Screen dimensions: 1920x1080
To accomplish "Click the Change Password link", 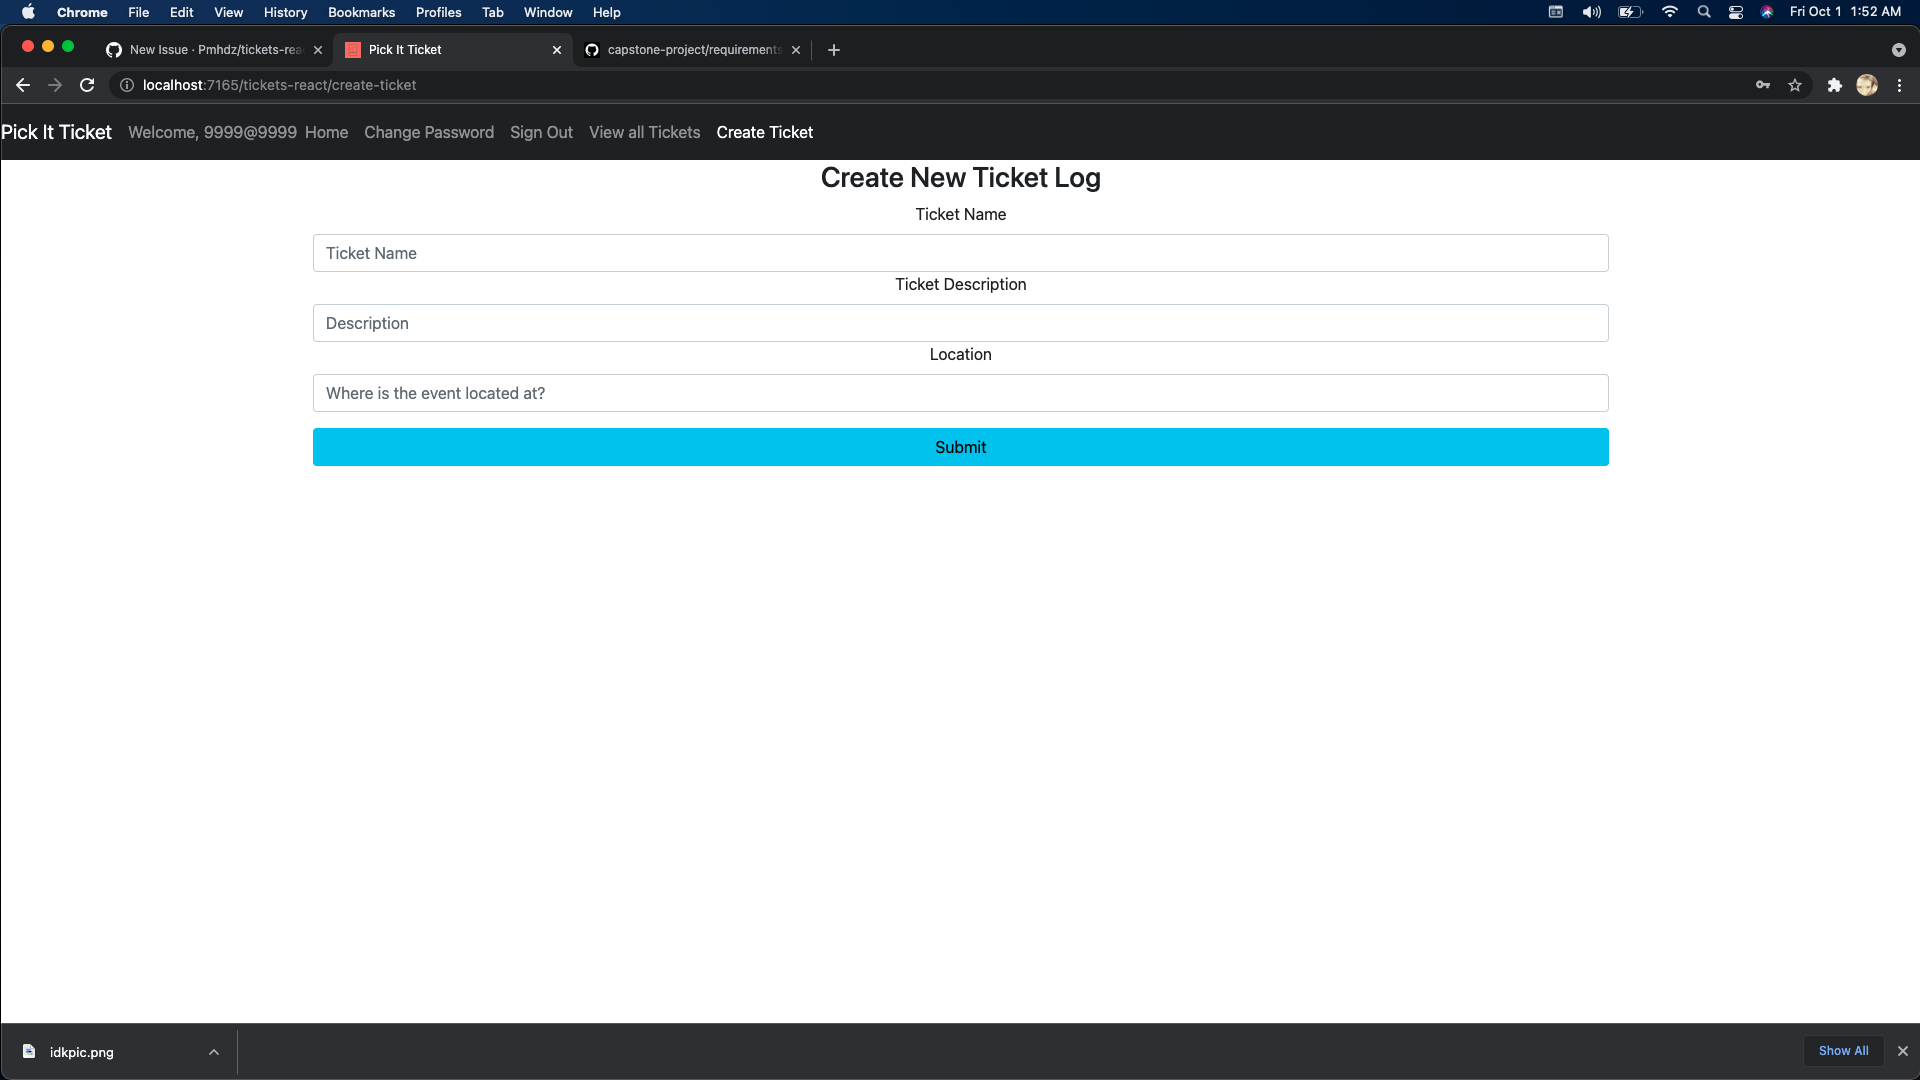I will [x=428, y=132].
